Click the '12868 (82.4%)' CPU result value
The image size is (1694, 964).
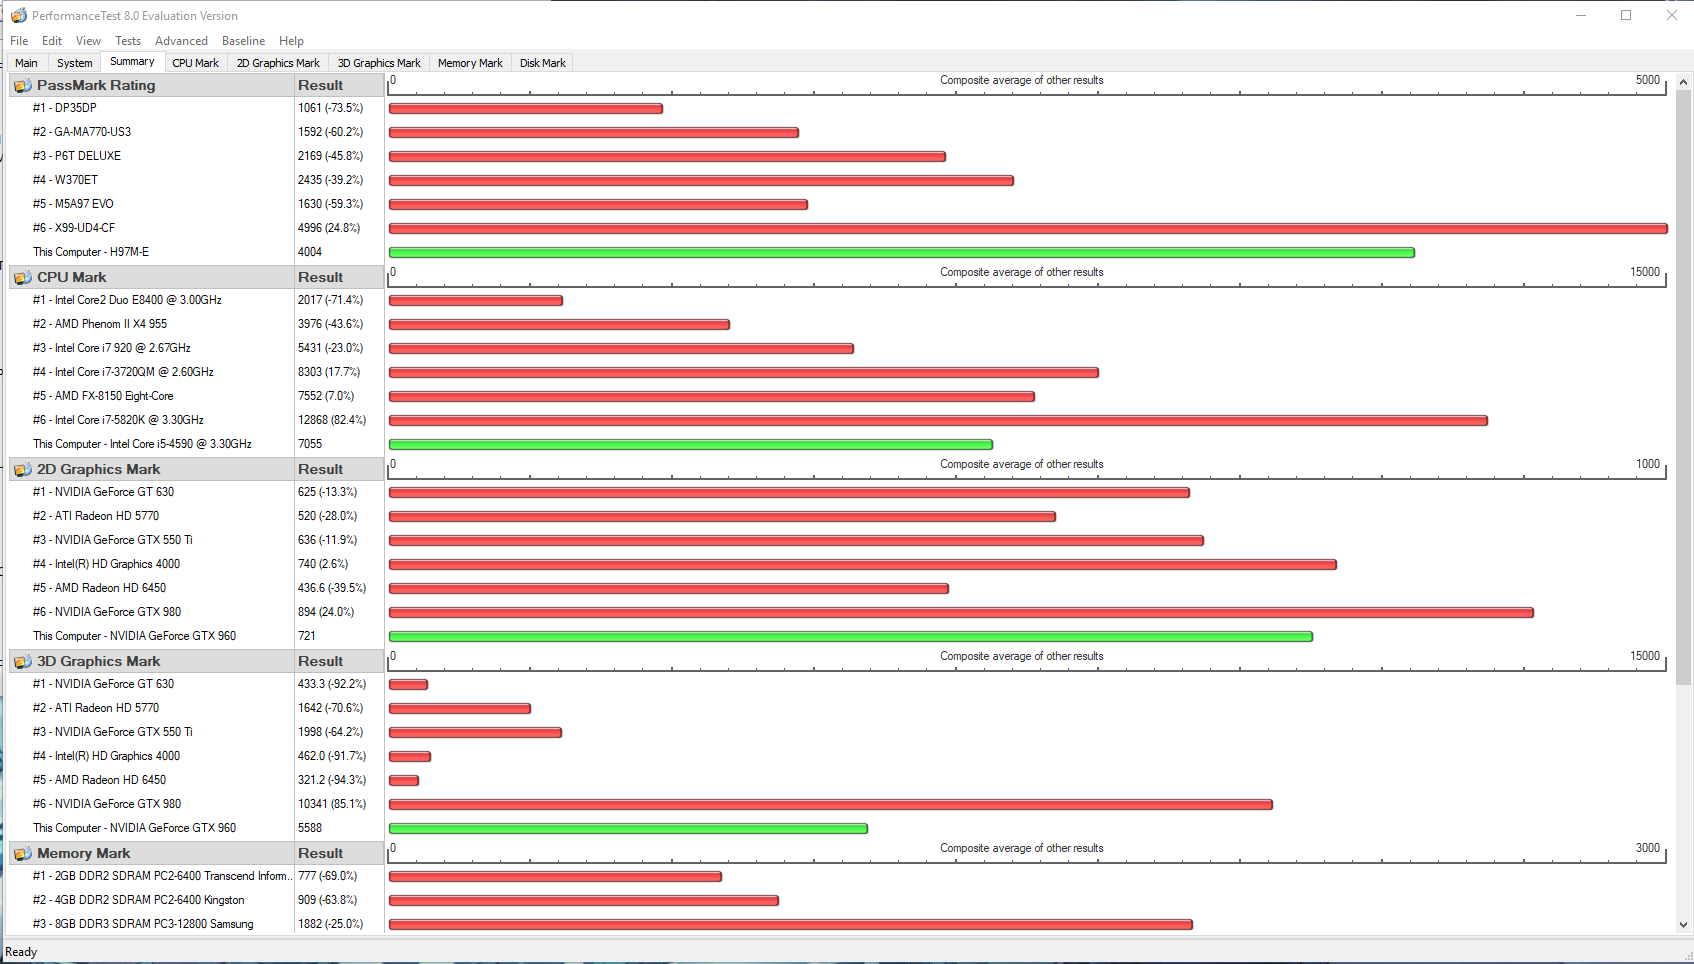pos(332,420)
